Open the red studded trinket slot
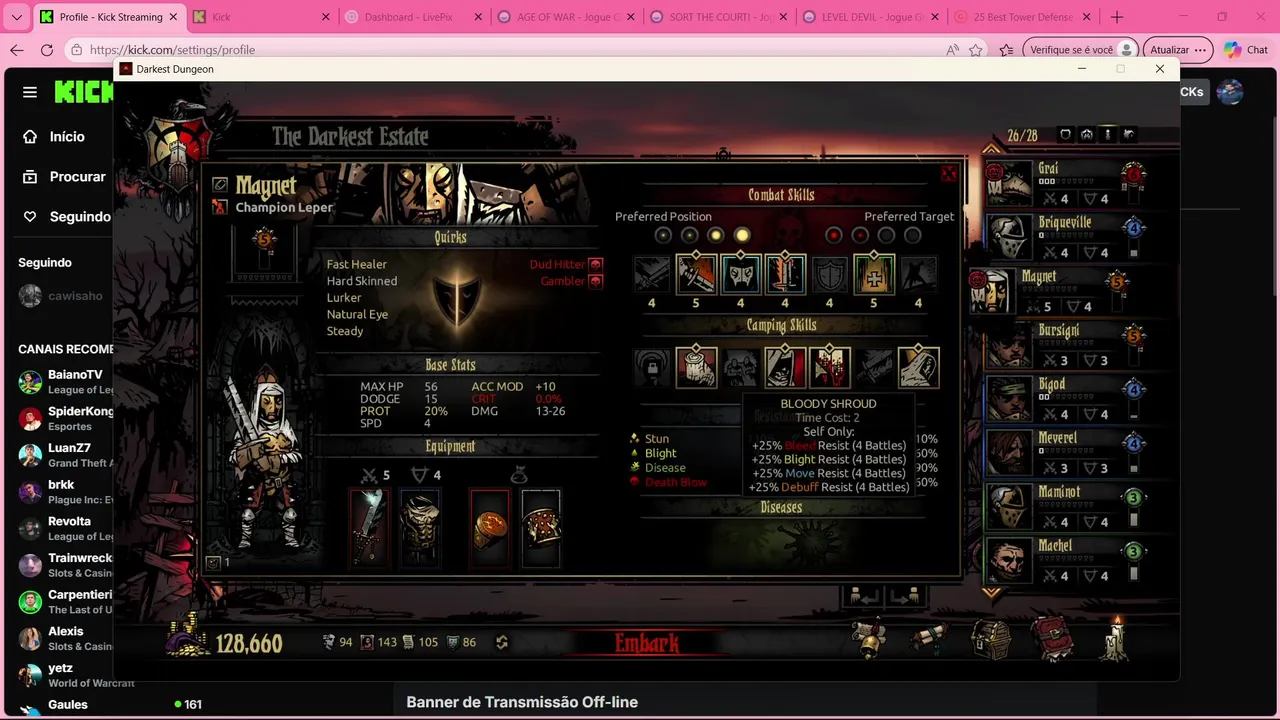 point(541,527)
